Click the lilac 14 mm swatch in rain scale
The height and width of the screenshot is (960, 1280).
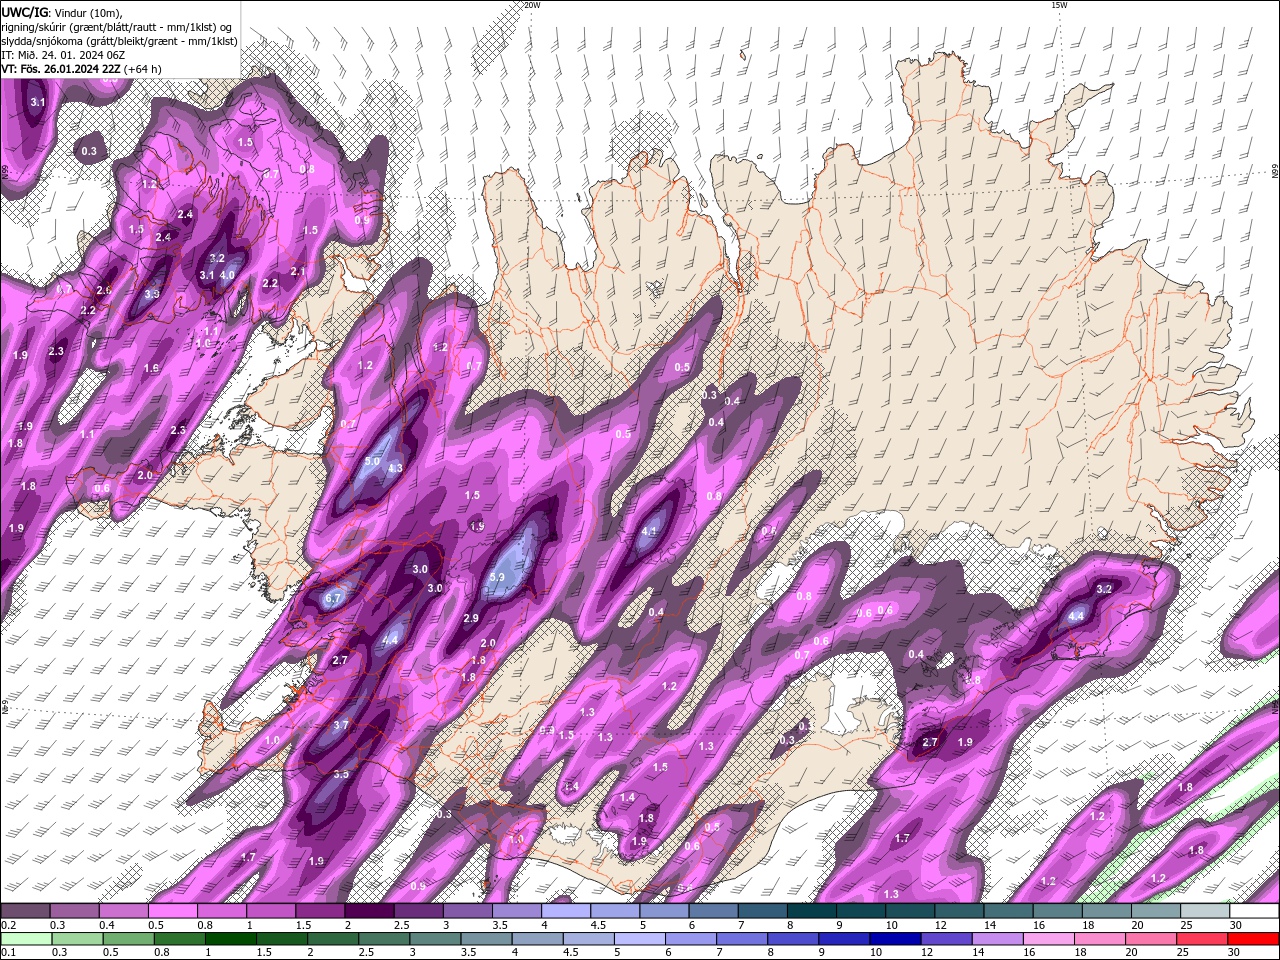[997, 939]
